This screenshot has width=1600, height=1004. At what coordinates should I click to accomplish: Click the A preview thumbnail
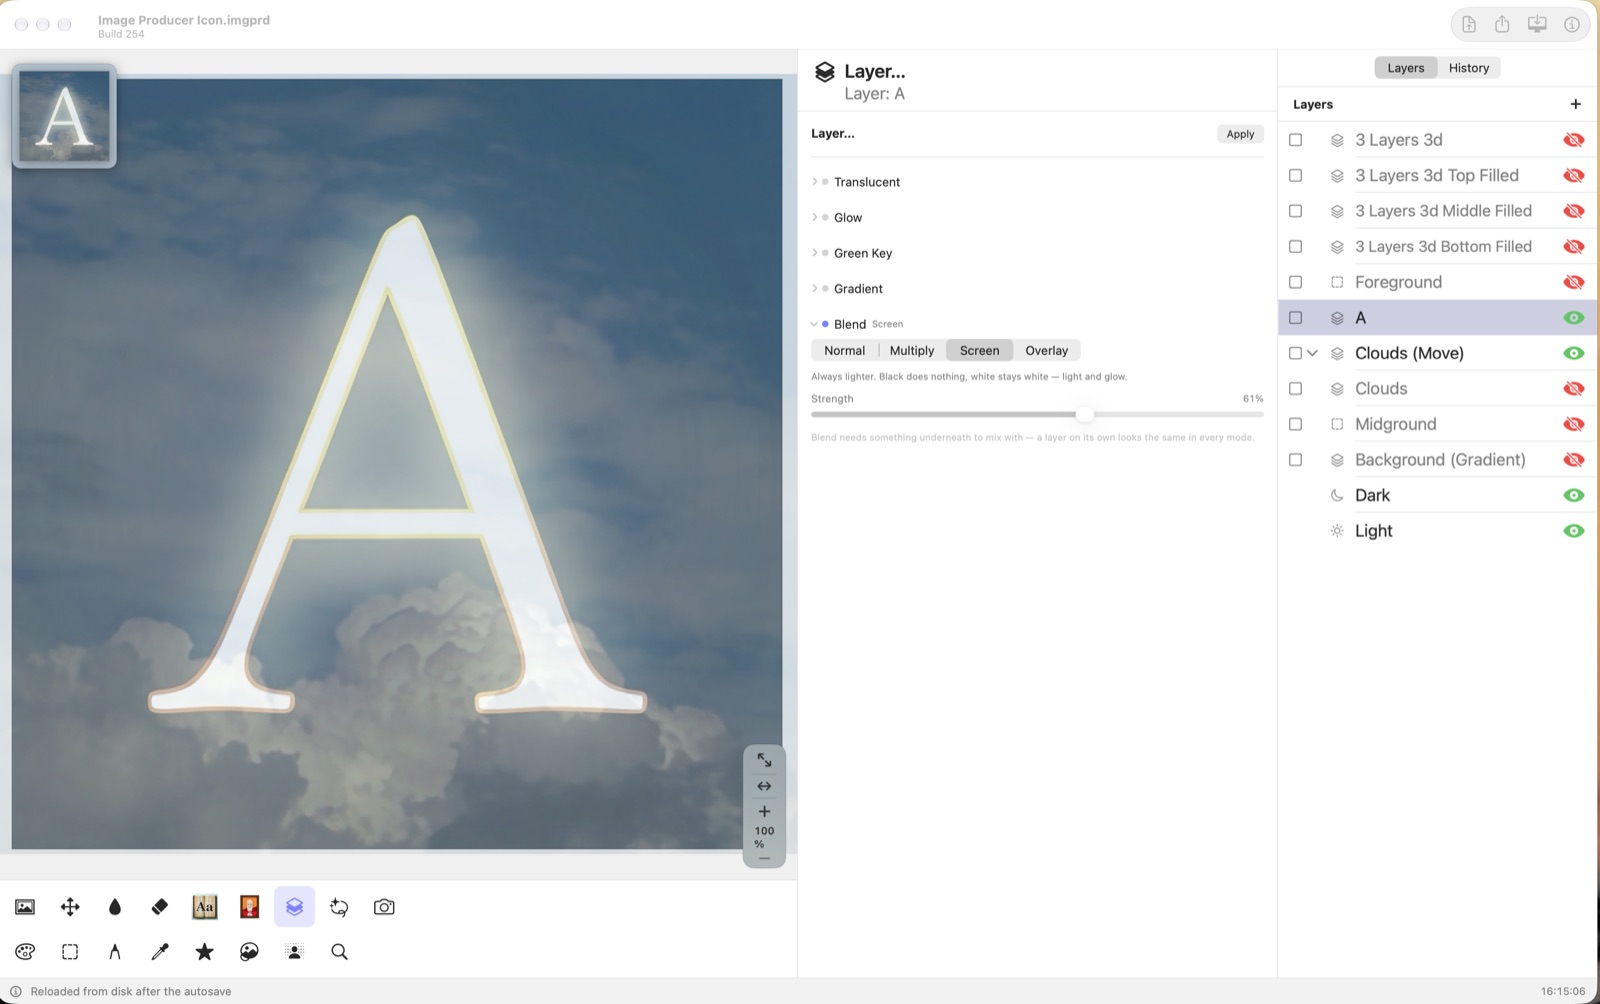[65, 116]
